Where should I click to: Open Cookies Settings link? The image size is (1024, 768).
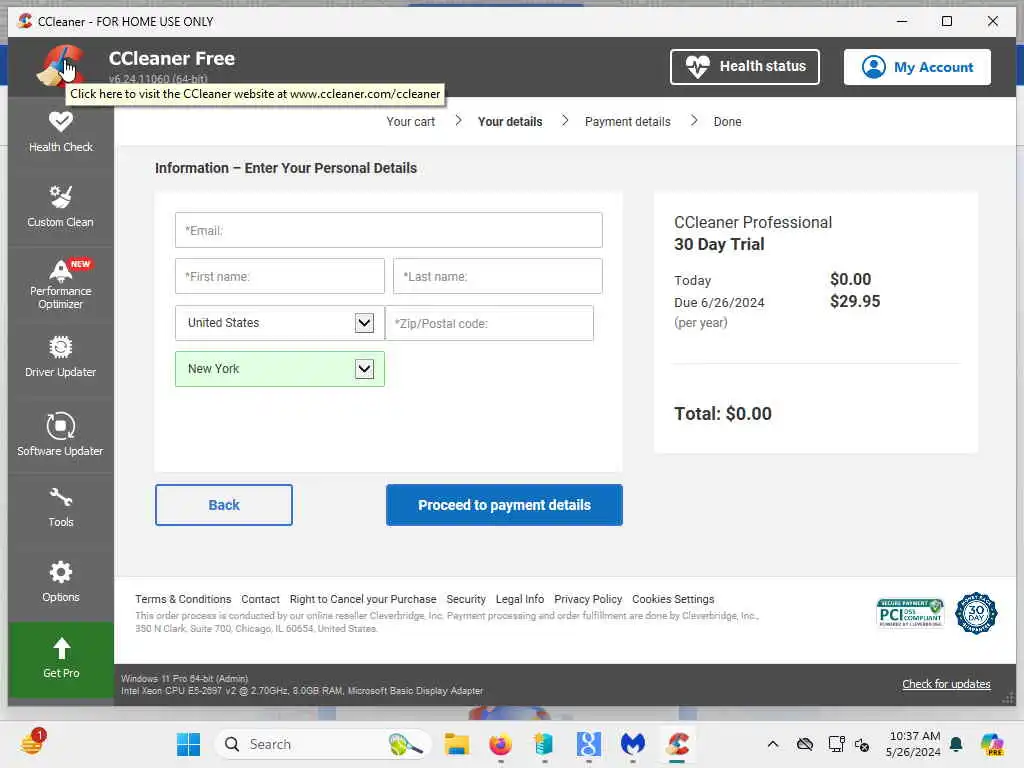pyautogui.click(x=673, y=599)
